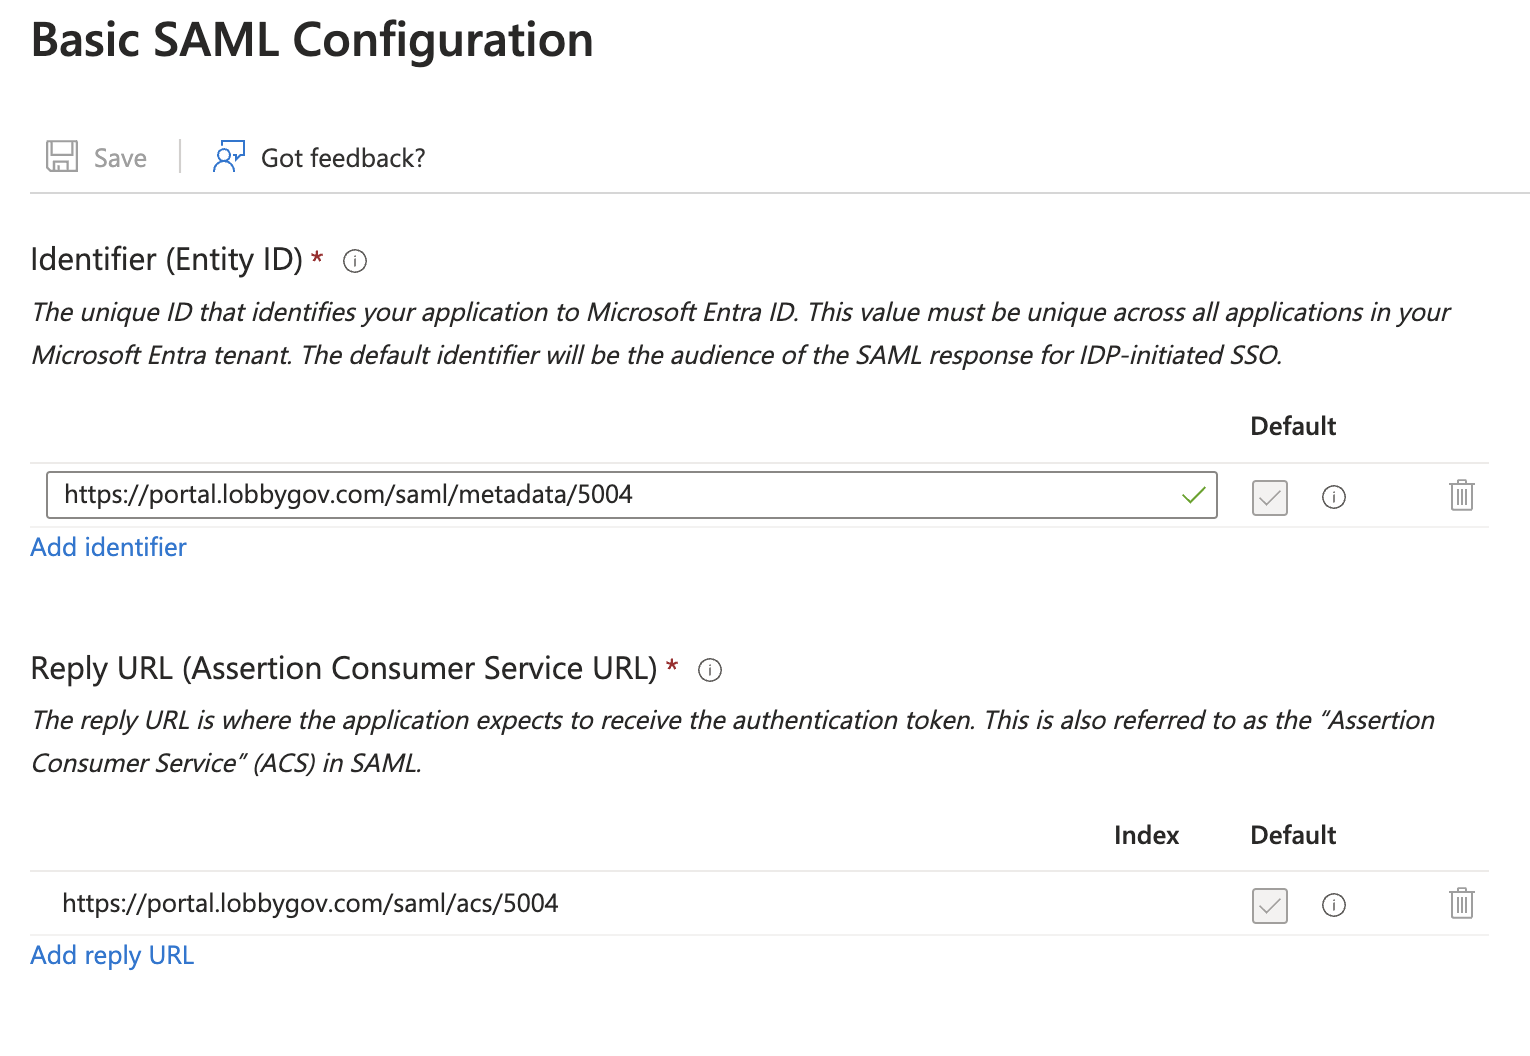The height and width of the screenshot is (1056, 1530).
Task: Click the Save floppy disk icon
Action: [62, 157]
